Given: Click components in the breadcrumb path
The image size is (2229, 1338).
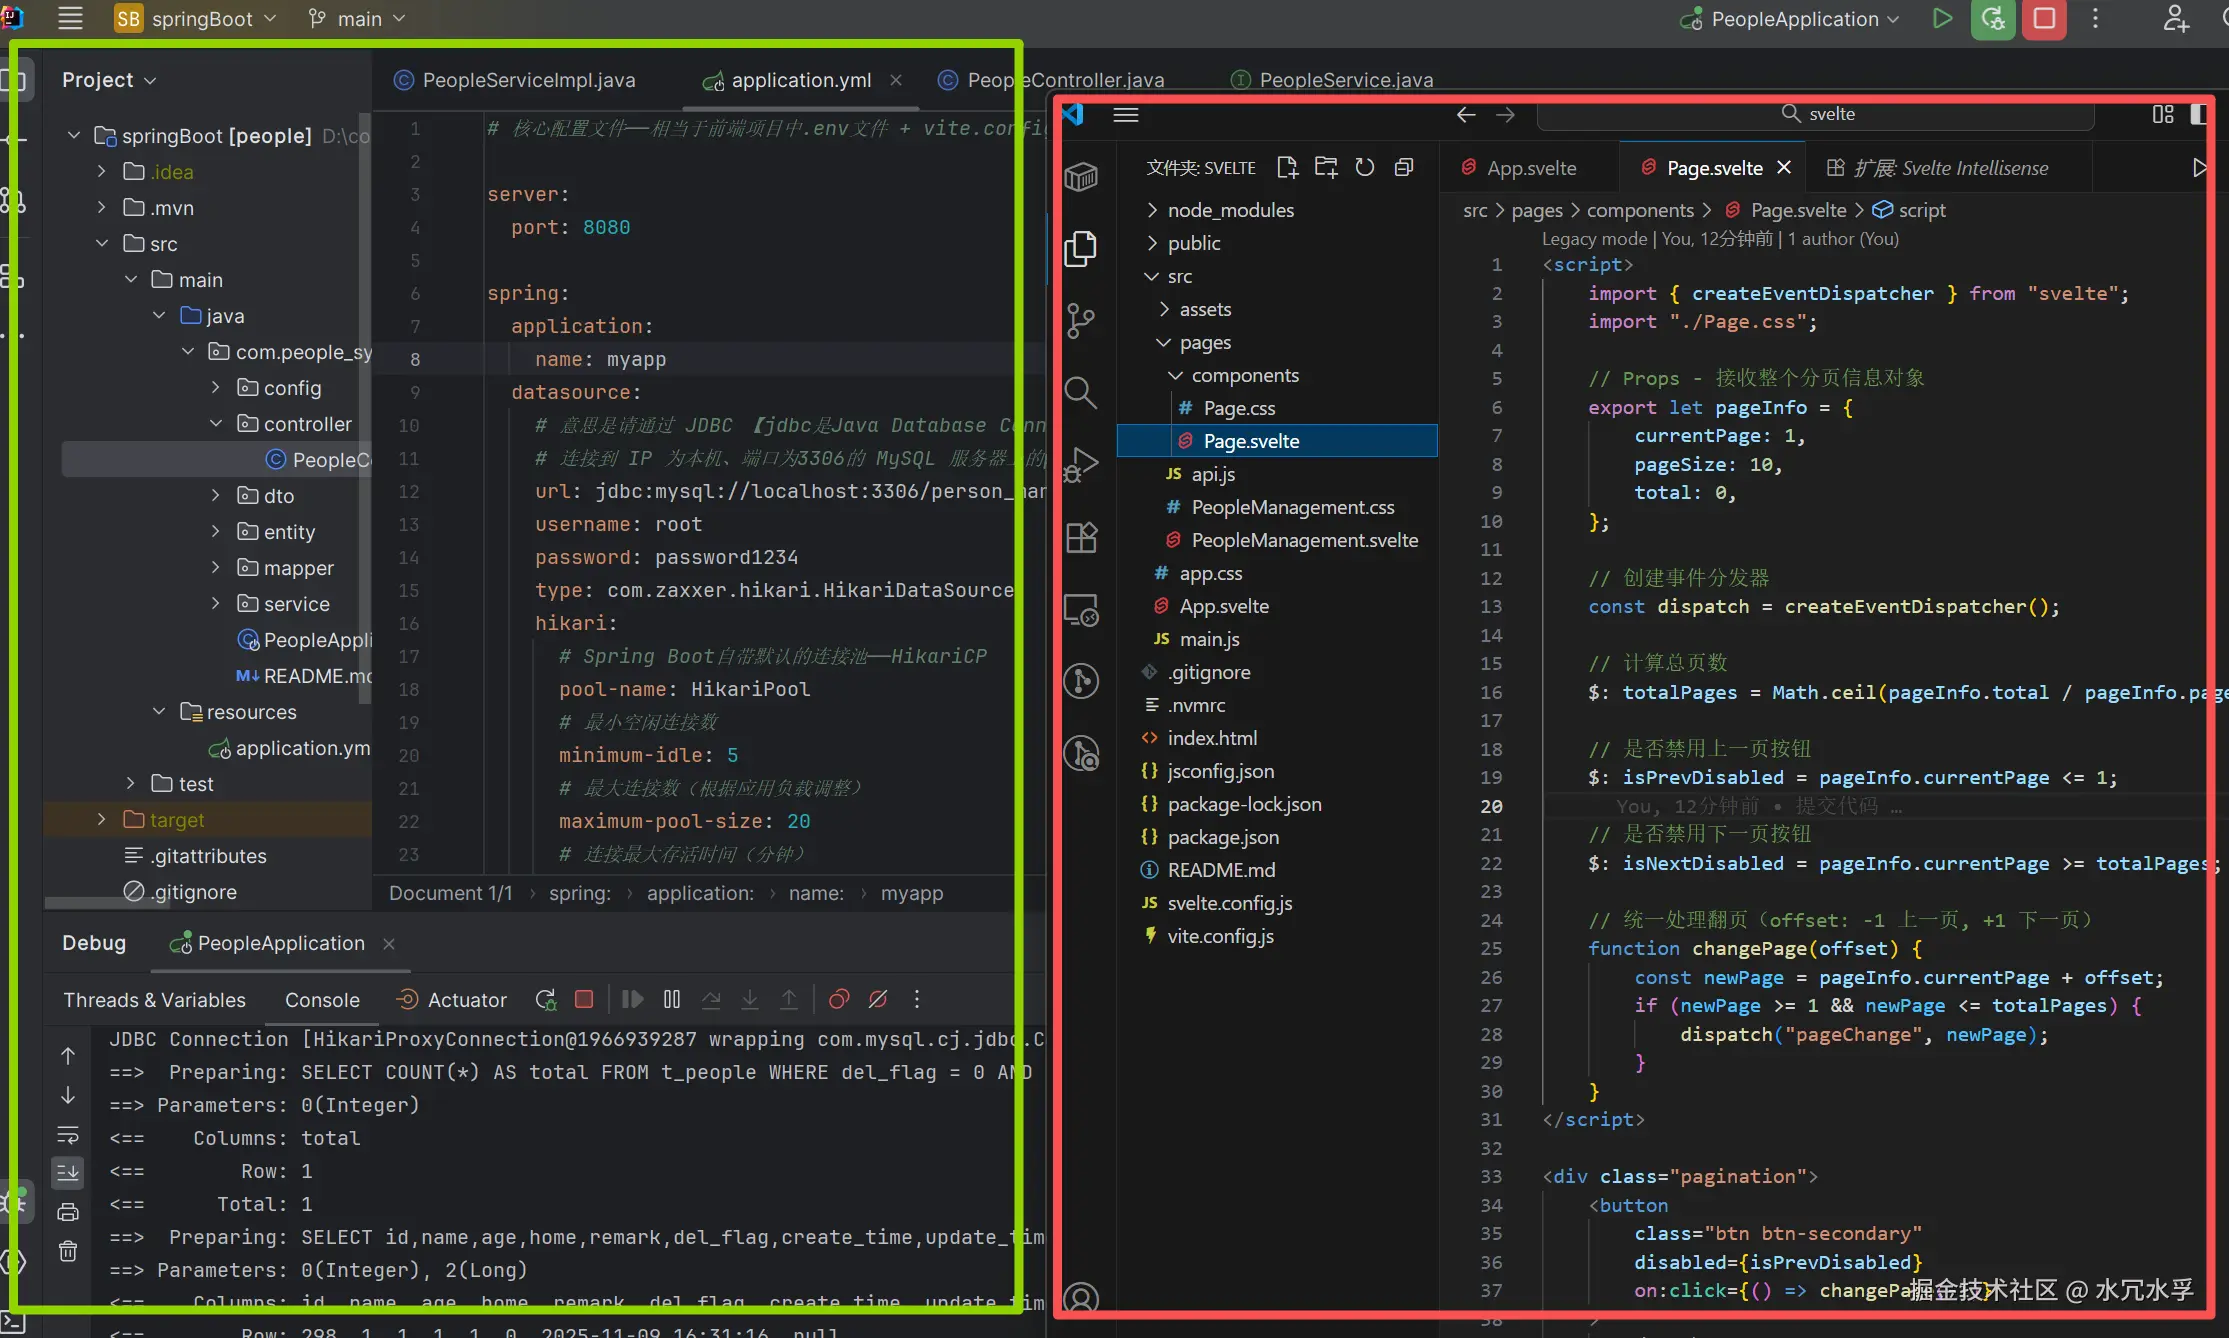Looking at the screenshot, I should click(x=1640, y=210).
